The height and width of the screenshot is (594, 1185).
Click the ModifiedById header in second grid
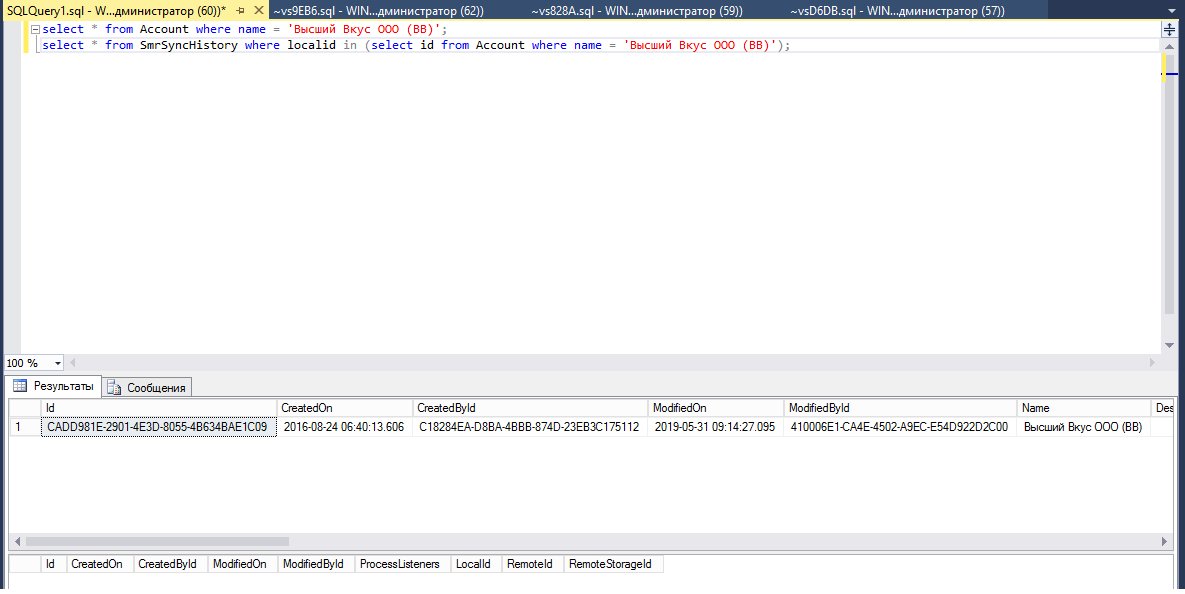click(316, 564)
